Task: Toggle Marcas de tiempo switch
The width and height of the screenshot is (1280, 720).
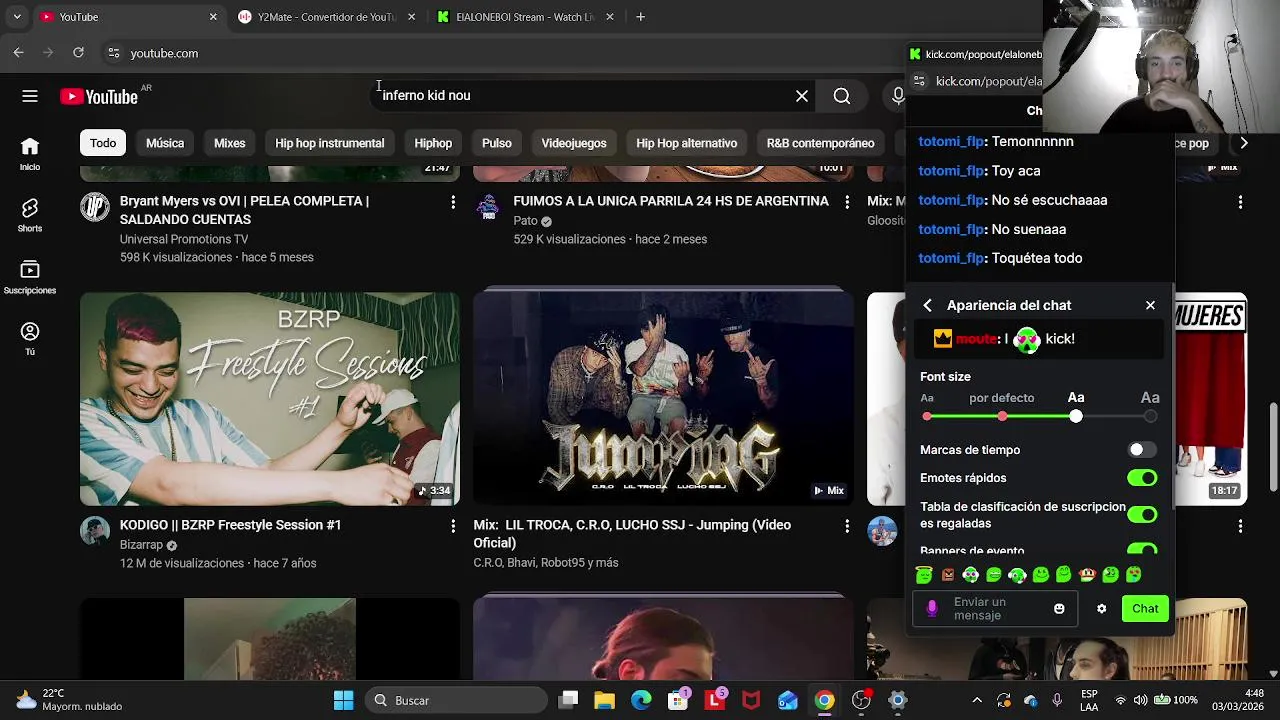Action: (x=1141, y=450)
